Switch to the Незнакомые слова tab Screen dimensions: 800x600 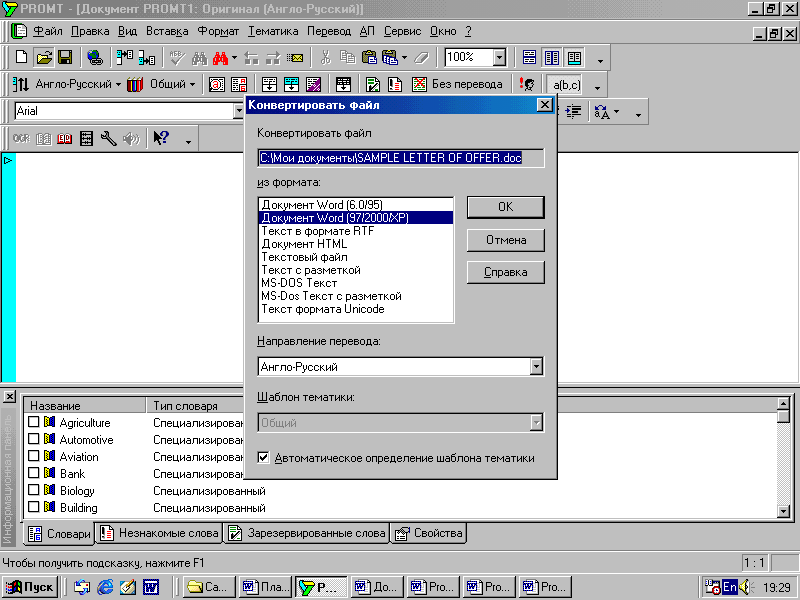[x=159, y=533]
